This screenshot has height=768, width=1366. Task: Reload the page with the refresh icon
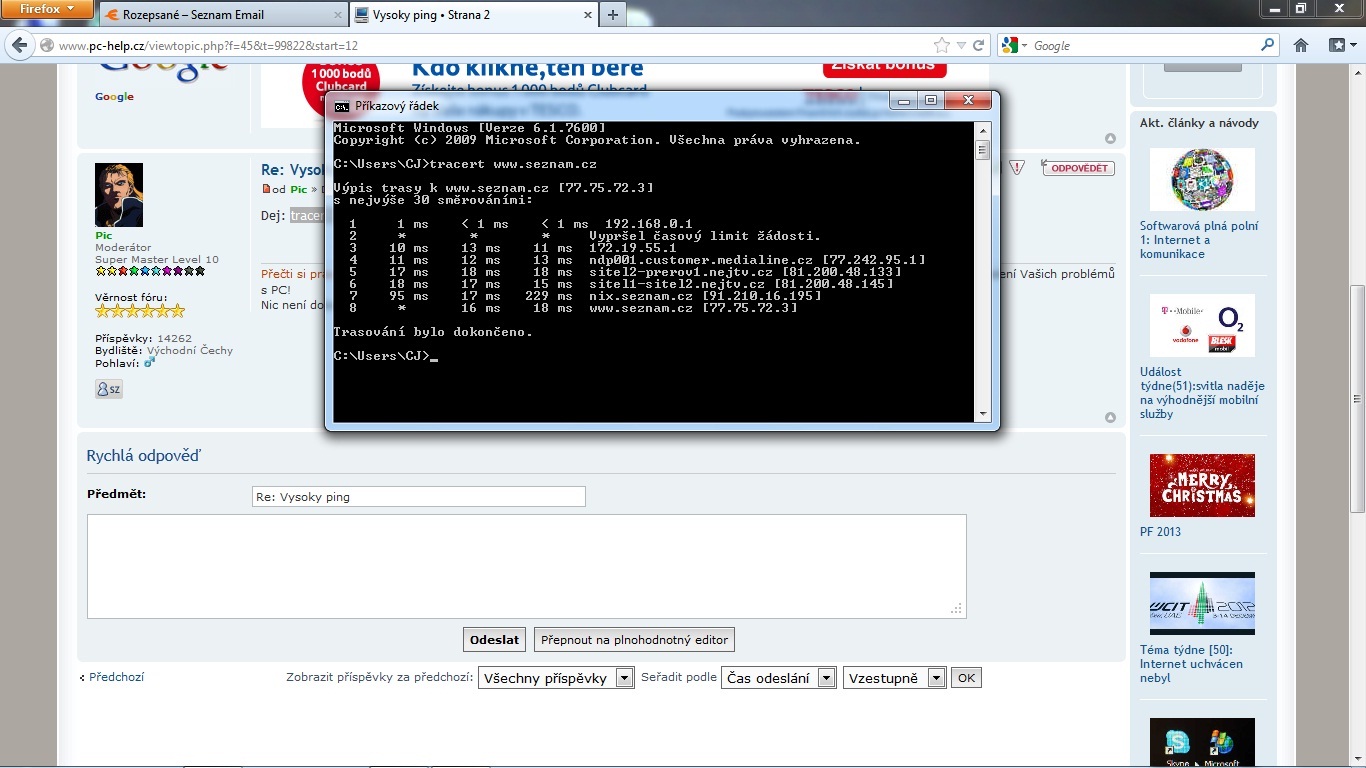click(x=979, y=46)
